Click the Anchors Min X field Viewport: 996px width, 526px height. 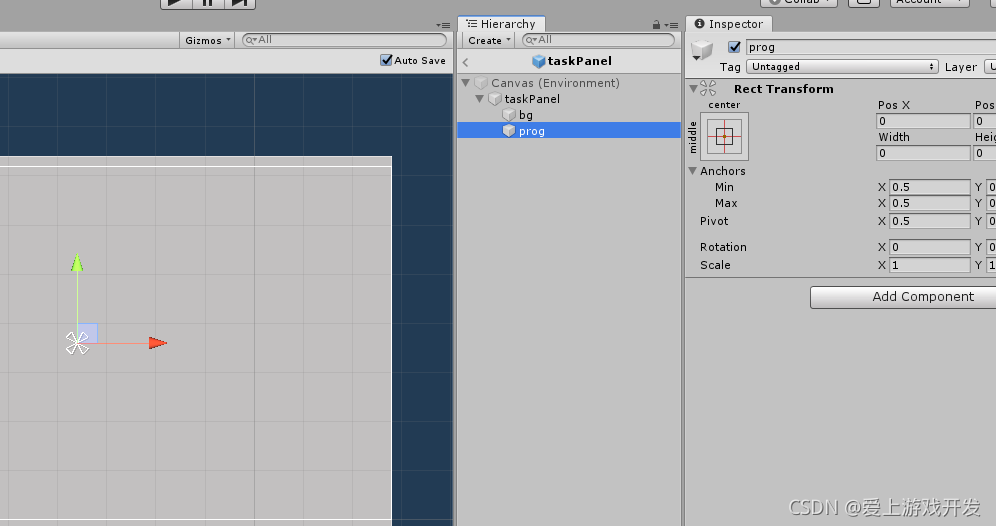point(930,187)
